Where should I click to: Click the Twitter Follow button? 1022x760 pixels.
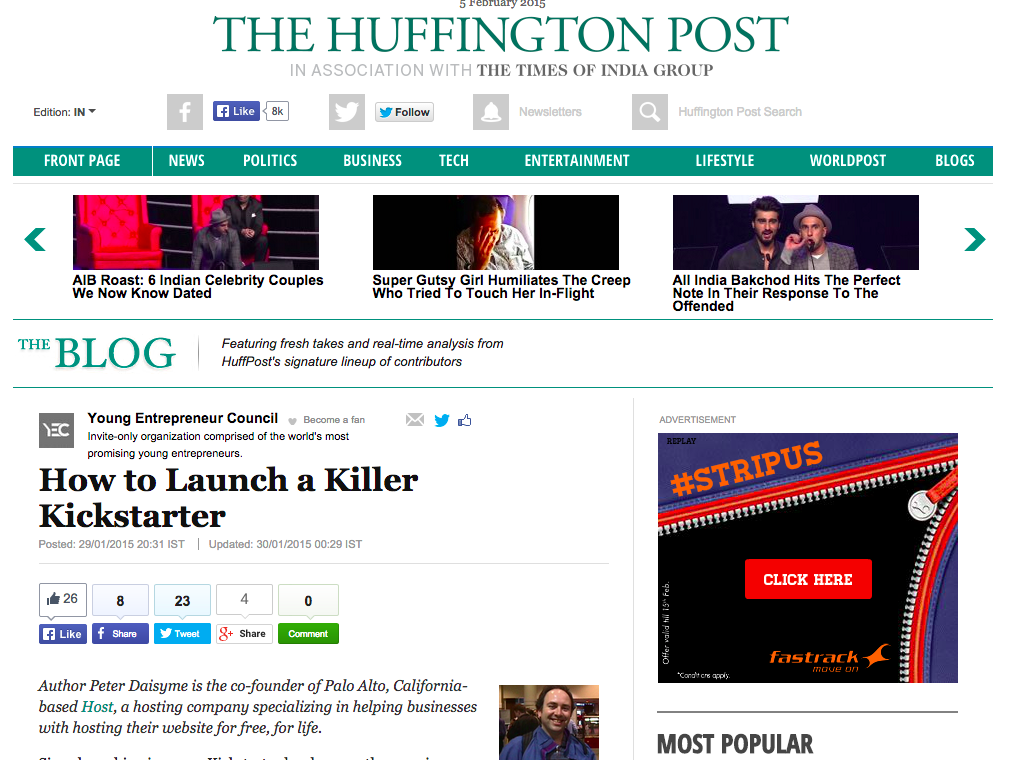(x=404, y=112)
